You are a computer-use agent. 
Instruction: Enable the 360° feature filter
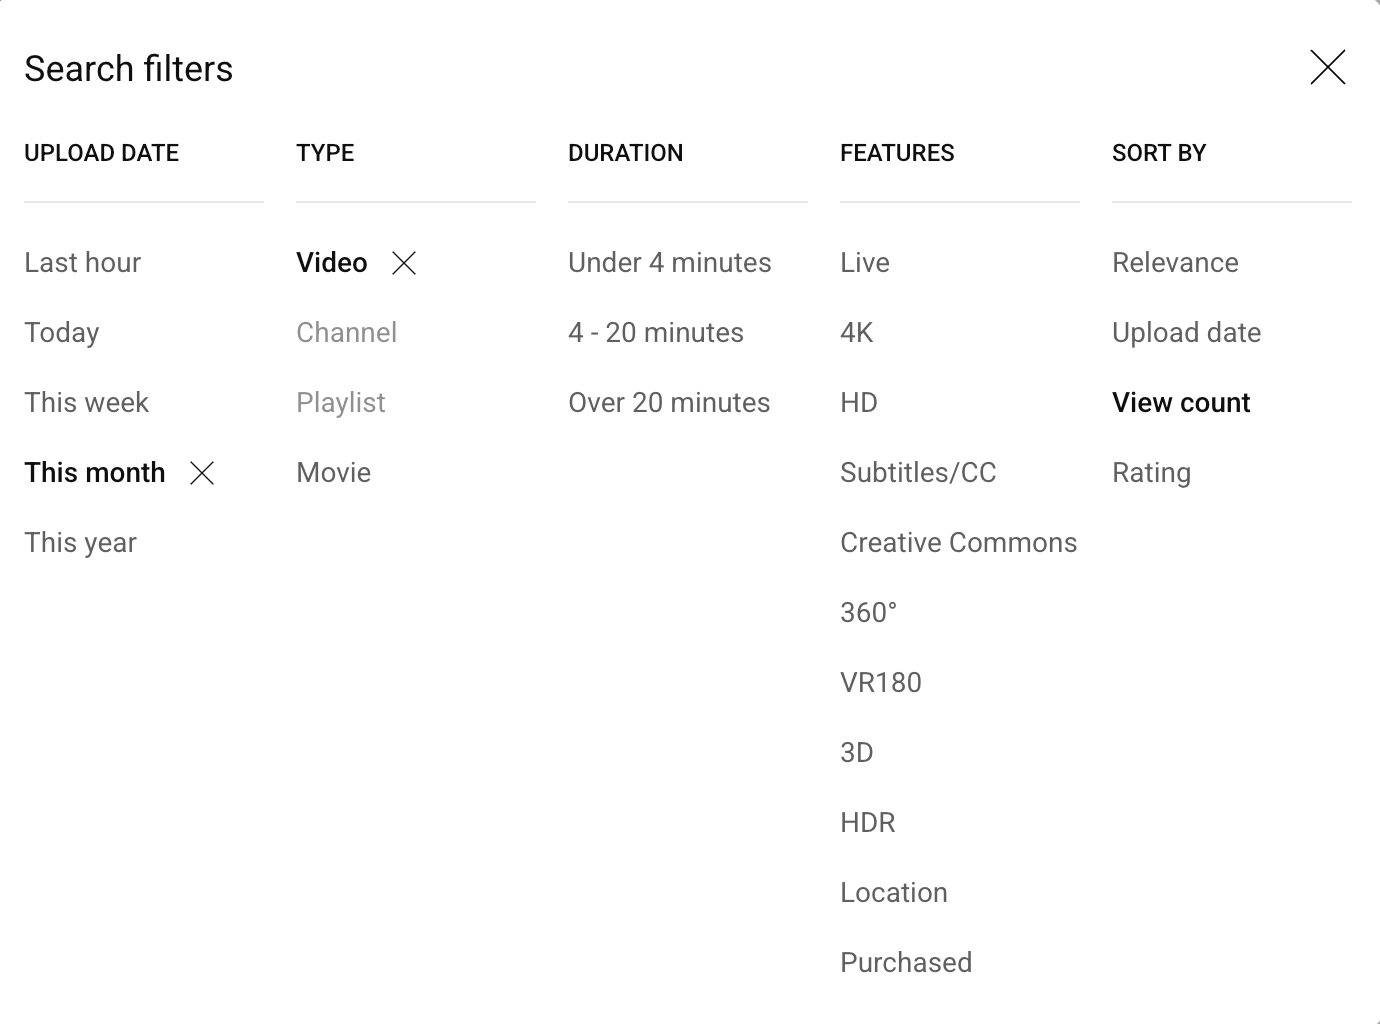point(868,612)
